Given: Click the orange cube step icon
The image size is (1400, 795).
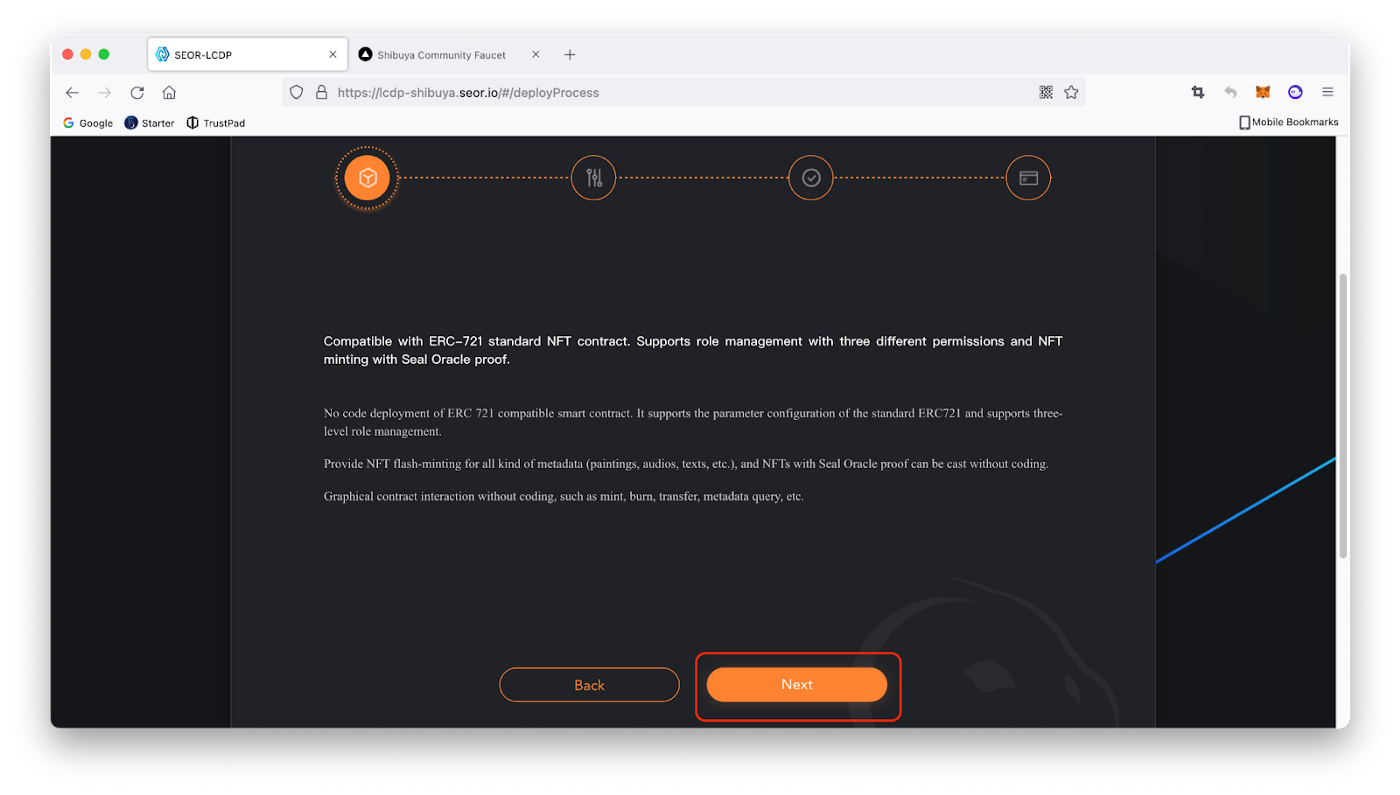Looking at the screenshot, I should [x=367, y=178].
